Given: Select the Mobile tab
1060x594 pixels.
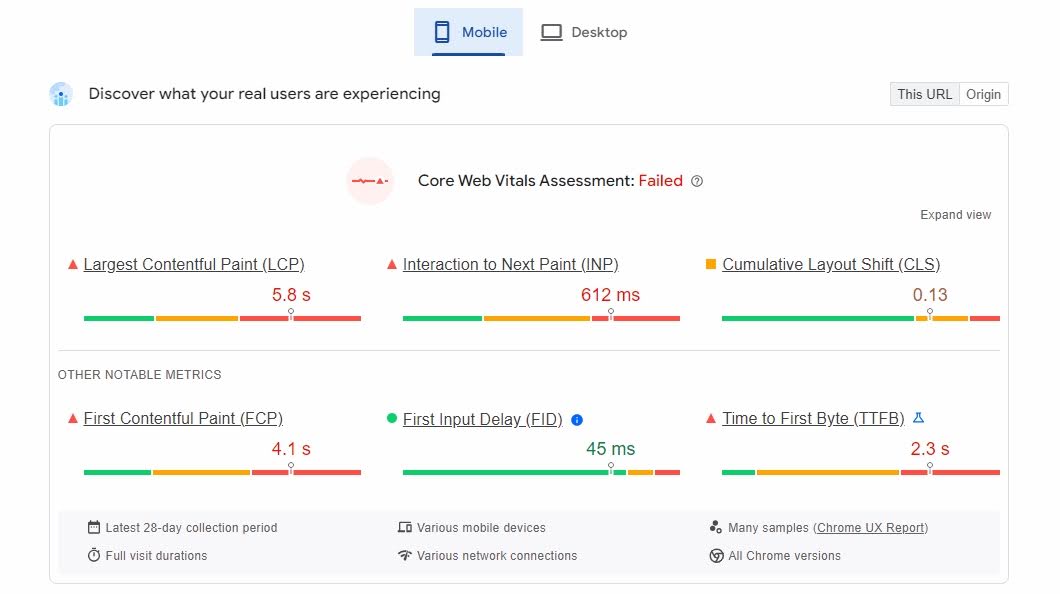Looking at the screenshot, I should [x=468, y=31].
